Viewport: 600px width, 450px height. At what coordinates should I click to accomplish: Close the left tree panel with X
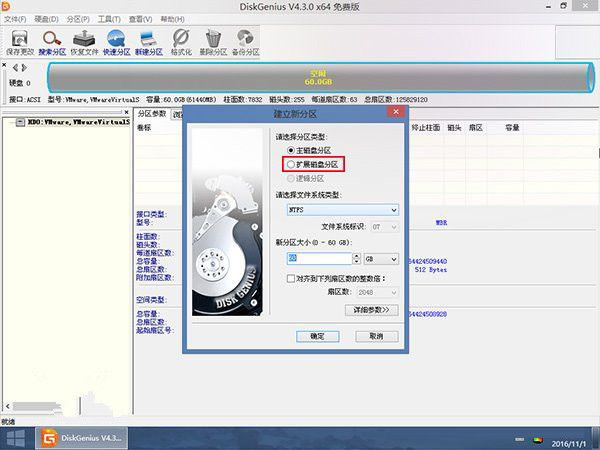point(127,112)
